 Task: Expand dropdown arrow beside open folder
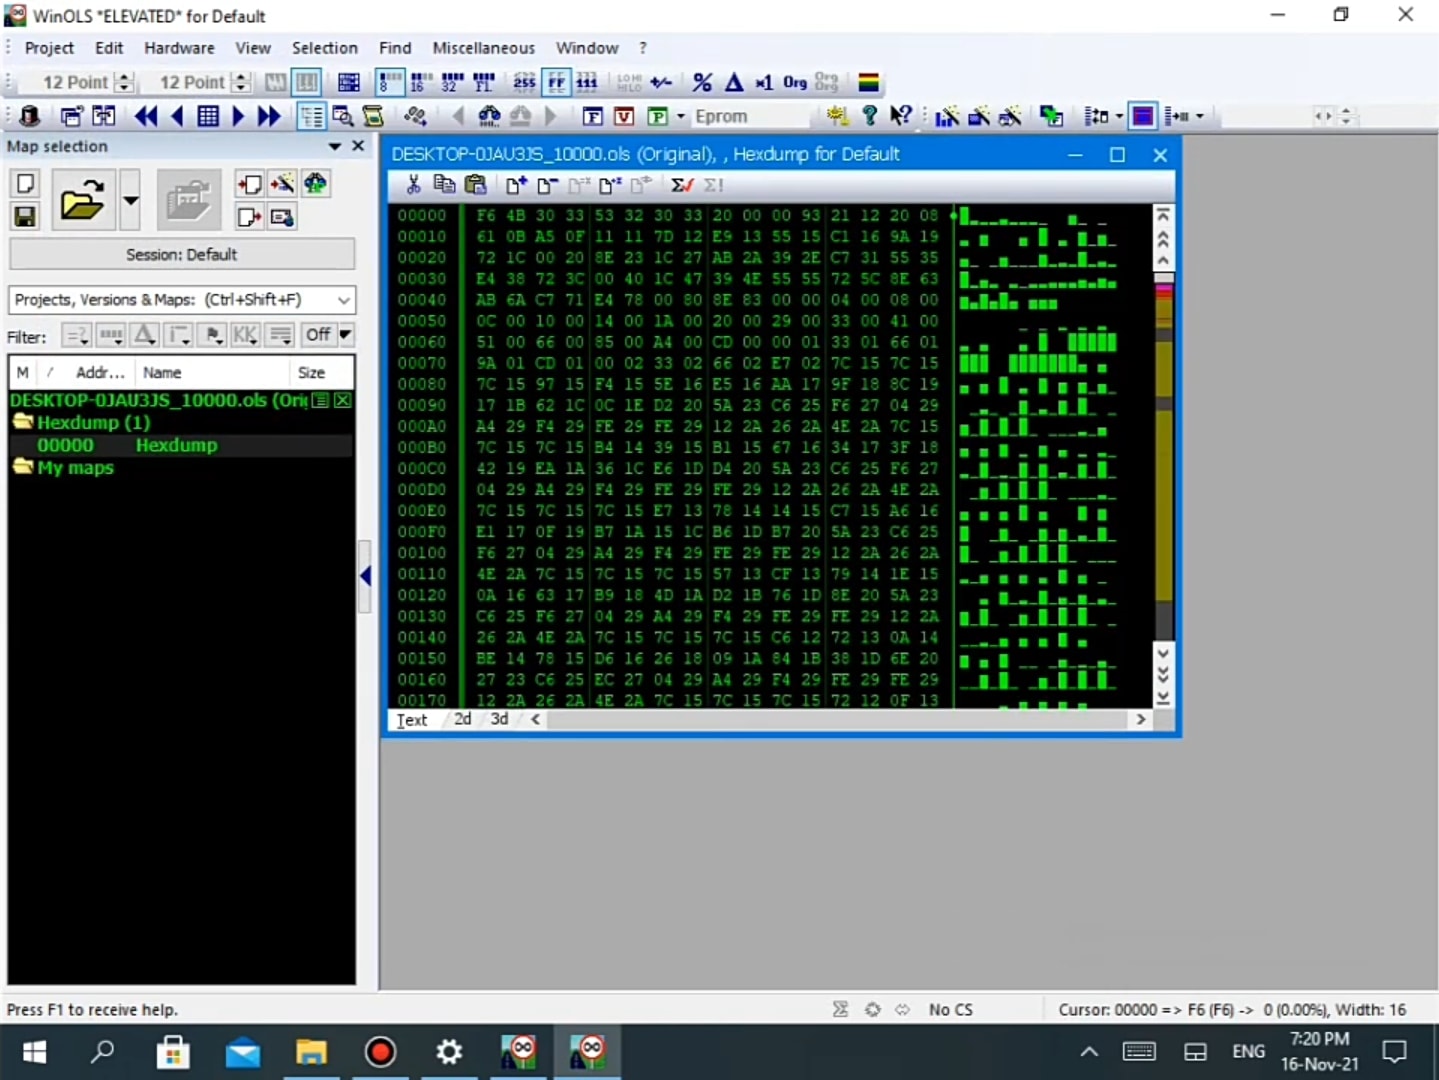130,200
